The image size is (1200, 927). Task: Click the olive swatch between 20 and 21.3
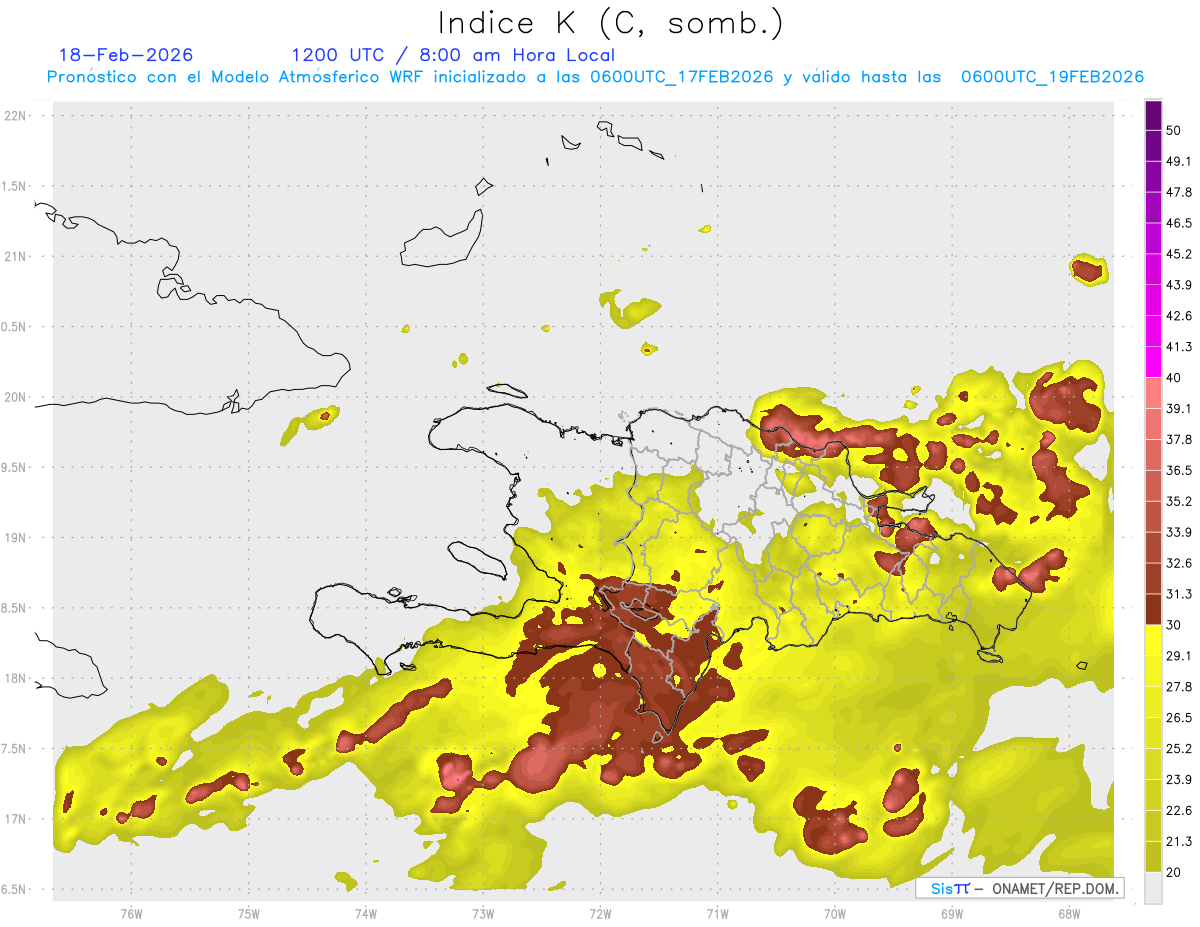click(x=1153, y=856)
